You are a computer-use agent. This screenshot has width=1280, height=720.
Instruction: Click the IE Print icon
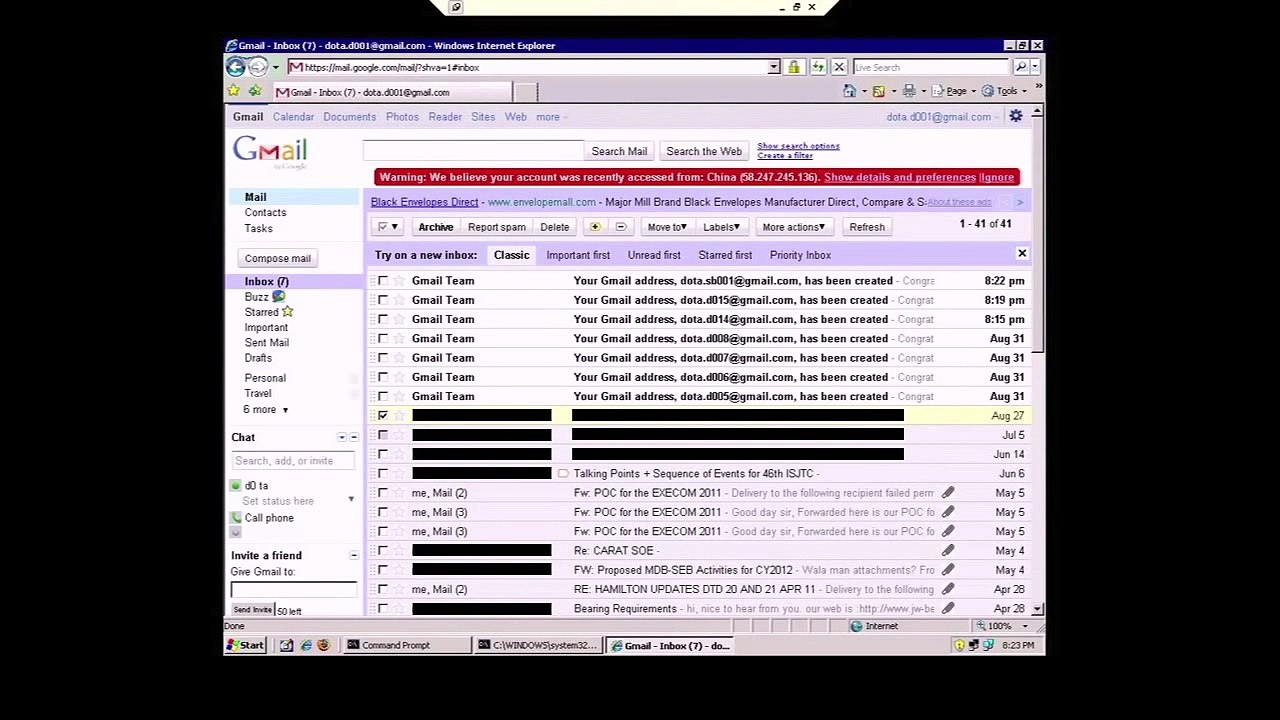pyautogui.click(x=908, y=91)
